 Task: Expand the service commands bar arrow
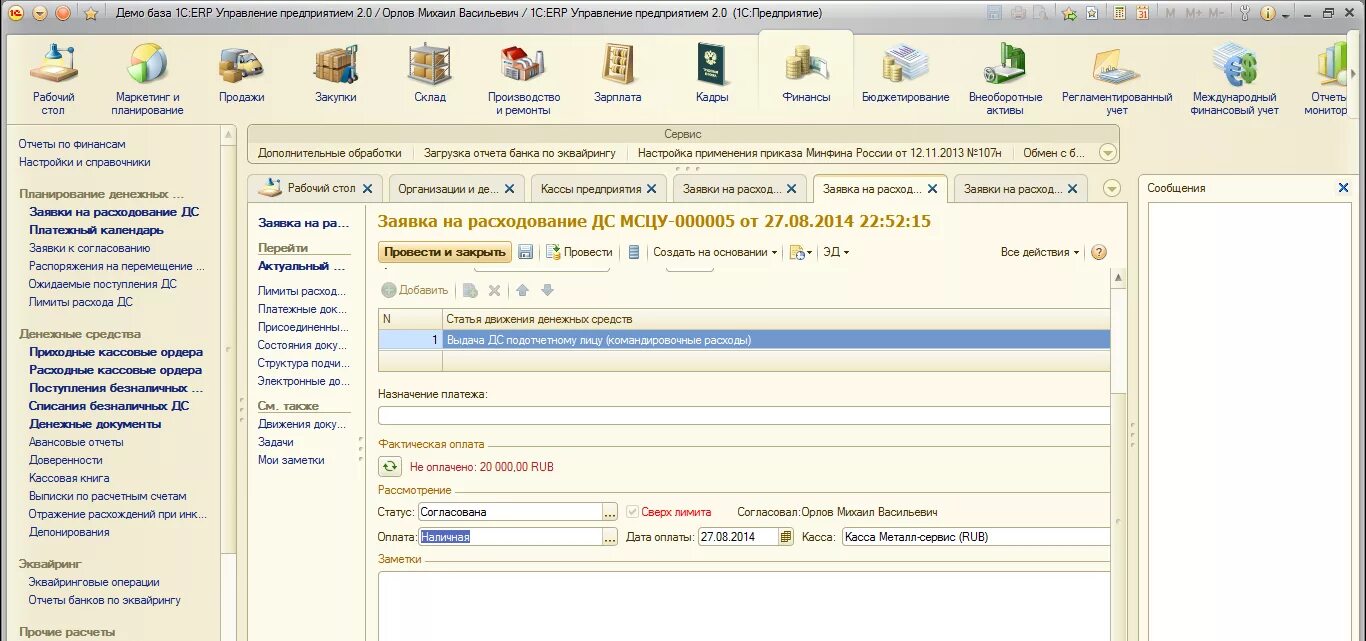coord(1107,153)
